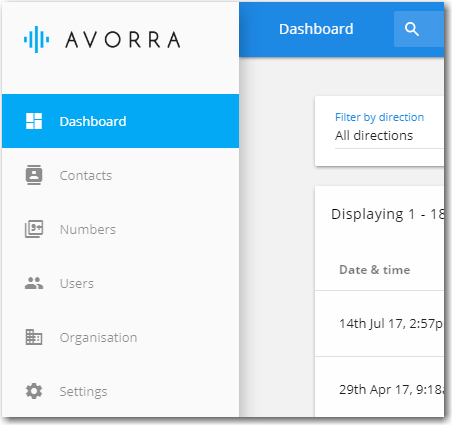Image resolution: width=452 pixels, height=425 pixels.
Task: Open the 14th Jul 17 call row
Action: click(x=379, y=324)
